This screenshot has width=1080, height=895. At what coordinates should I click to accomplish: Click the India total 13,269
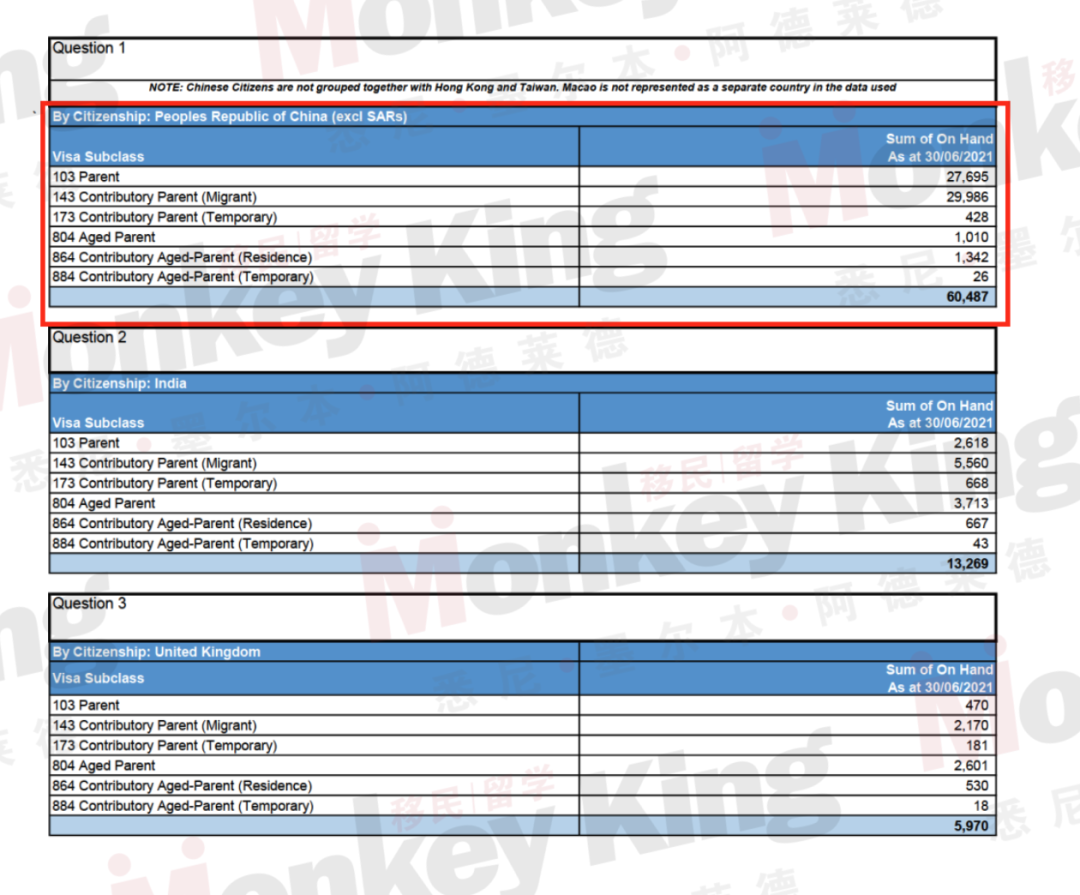coord(967,564)
